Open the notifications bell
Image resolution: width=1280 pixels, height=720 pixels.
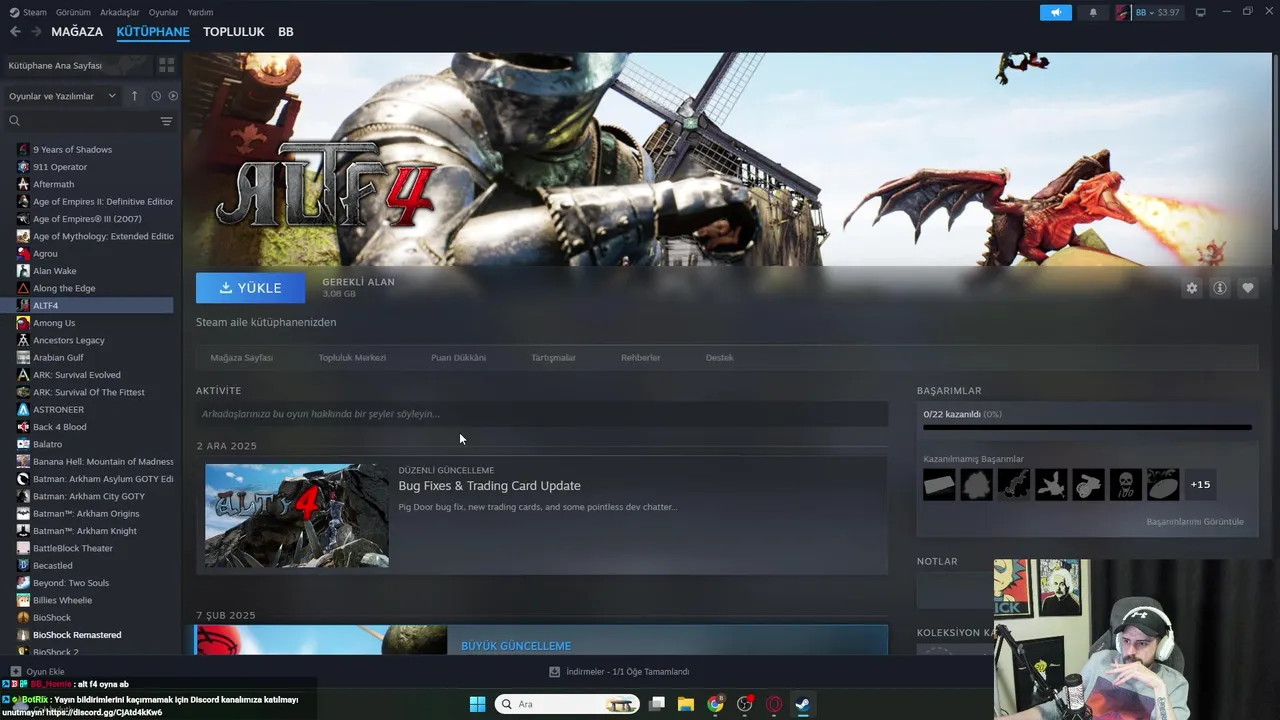pos(1093,12)
